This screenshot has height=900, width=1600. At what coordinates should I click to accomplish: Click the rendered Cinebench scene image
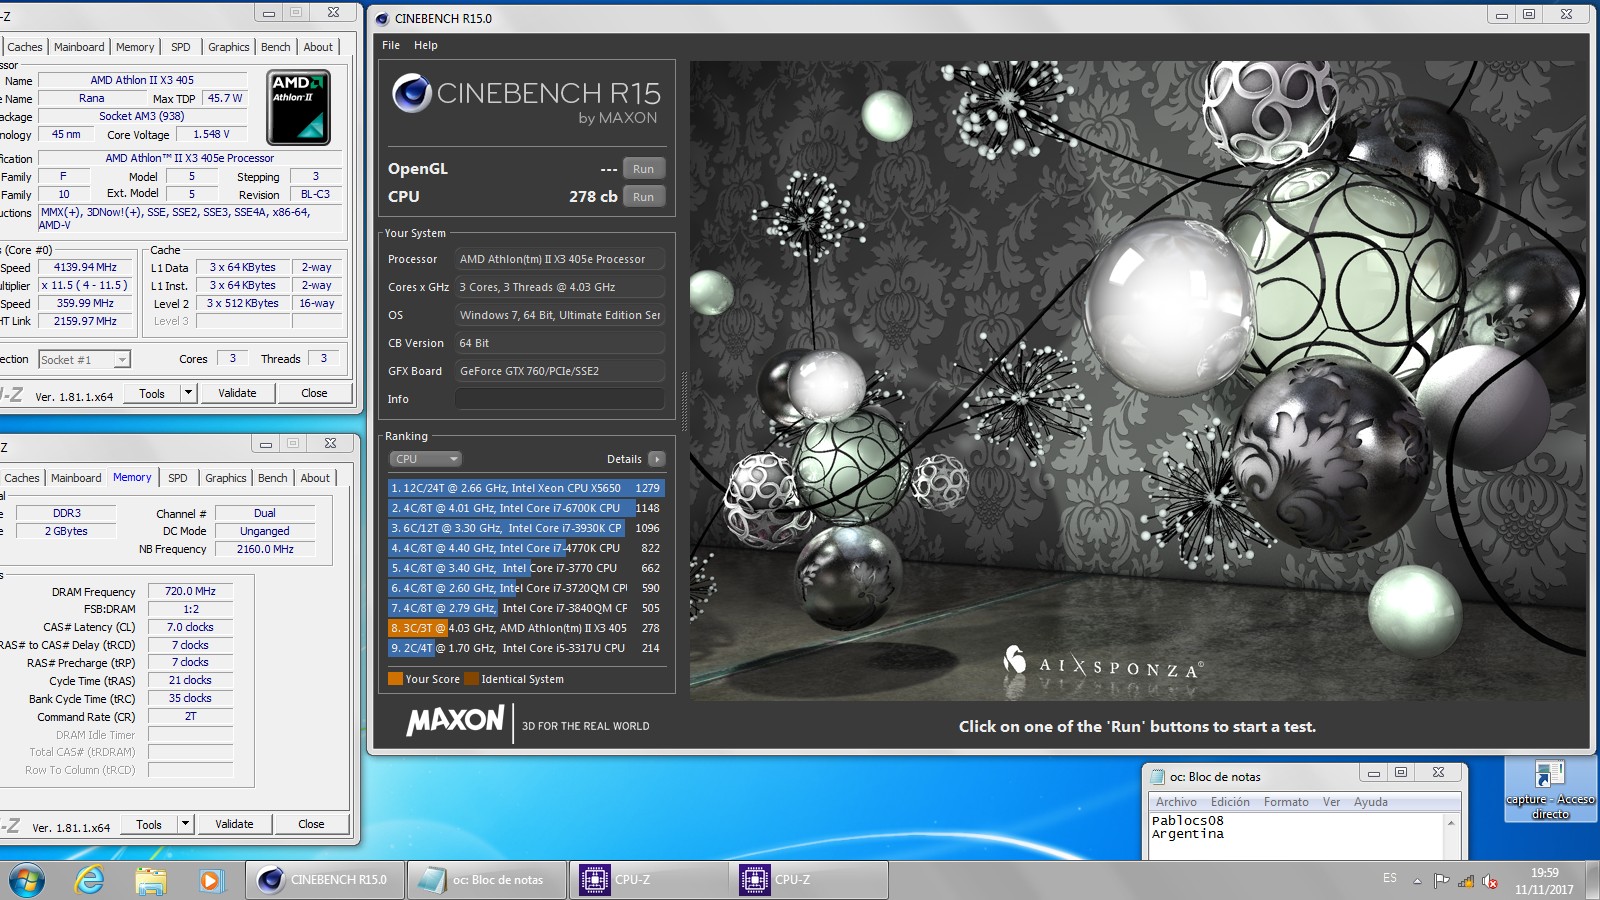[1137, 381]
